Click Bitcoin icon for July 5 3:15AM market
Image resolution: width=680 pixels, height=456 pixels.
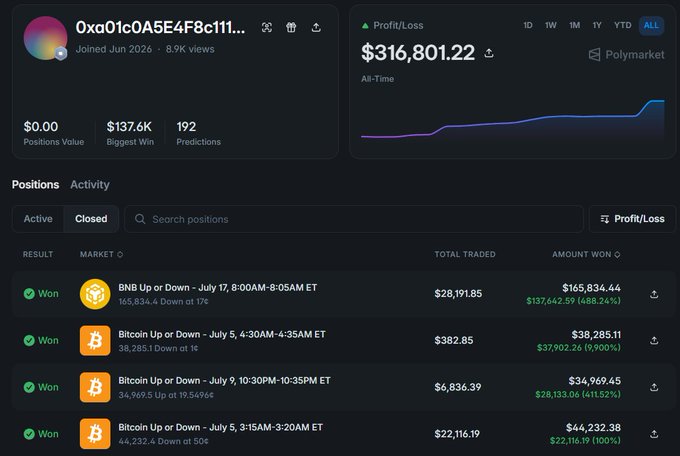[95, 433]
